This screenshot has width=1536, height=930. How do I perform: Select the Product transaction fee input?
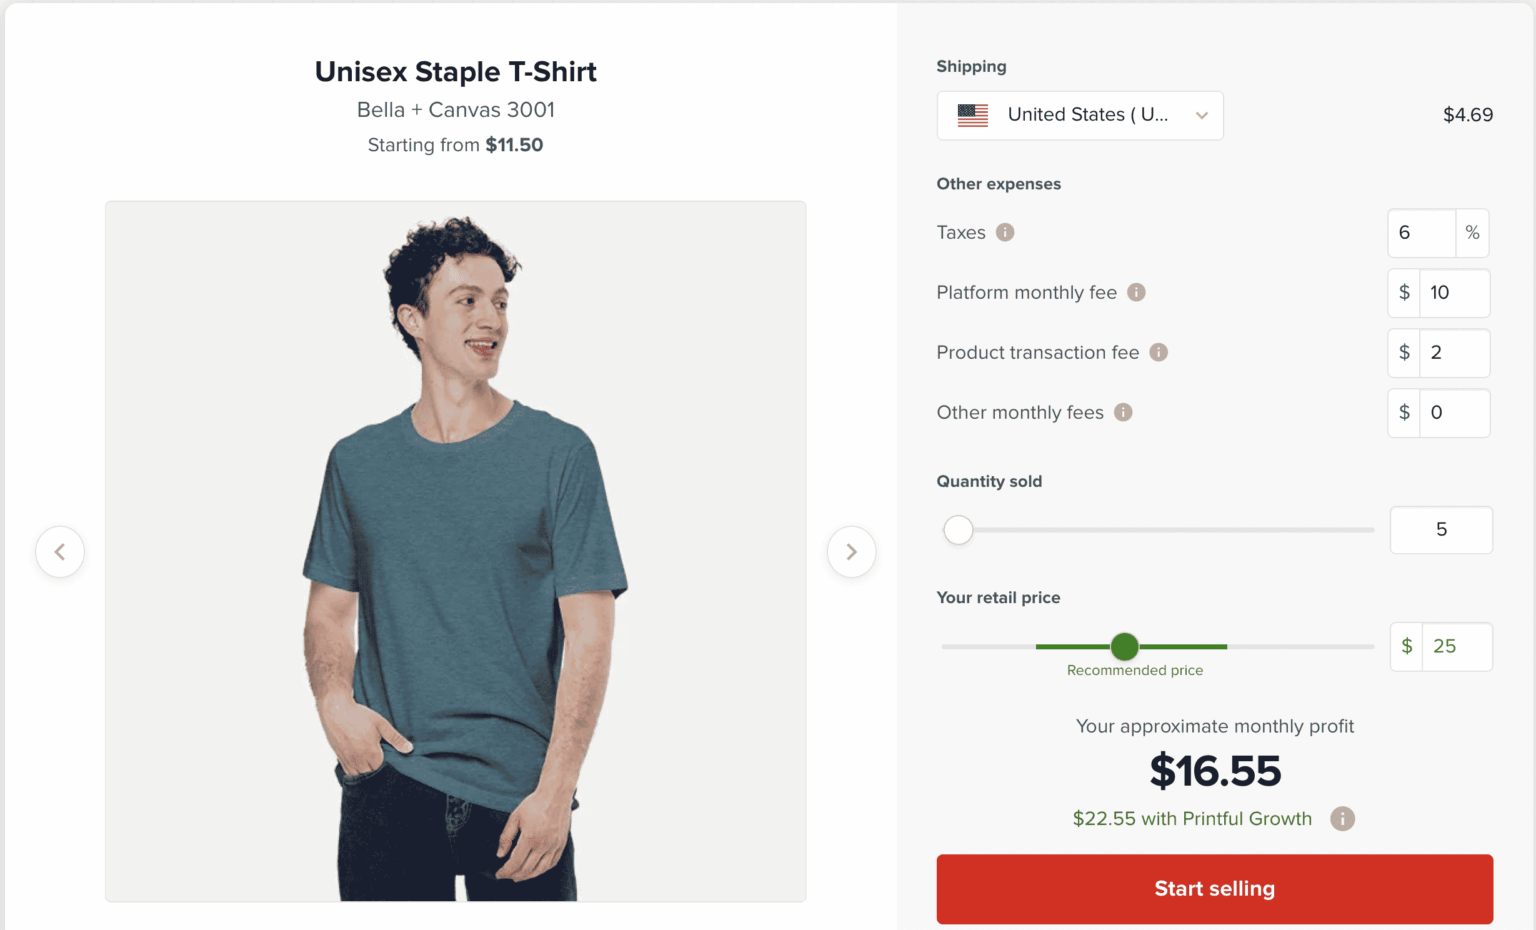pos(1453,353)
